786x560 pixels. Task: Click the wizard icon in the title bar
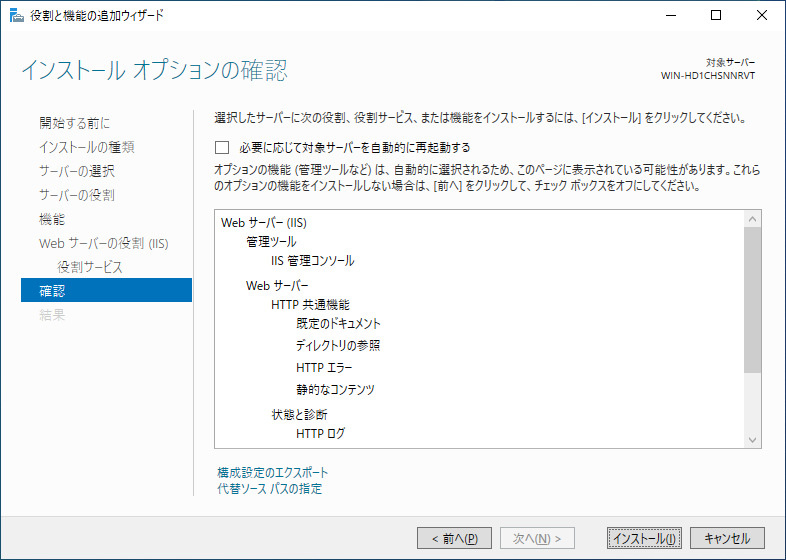click(x=17, y=16)
